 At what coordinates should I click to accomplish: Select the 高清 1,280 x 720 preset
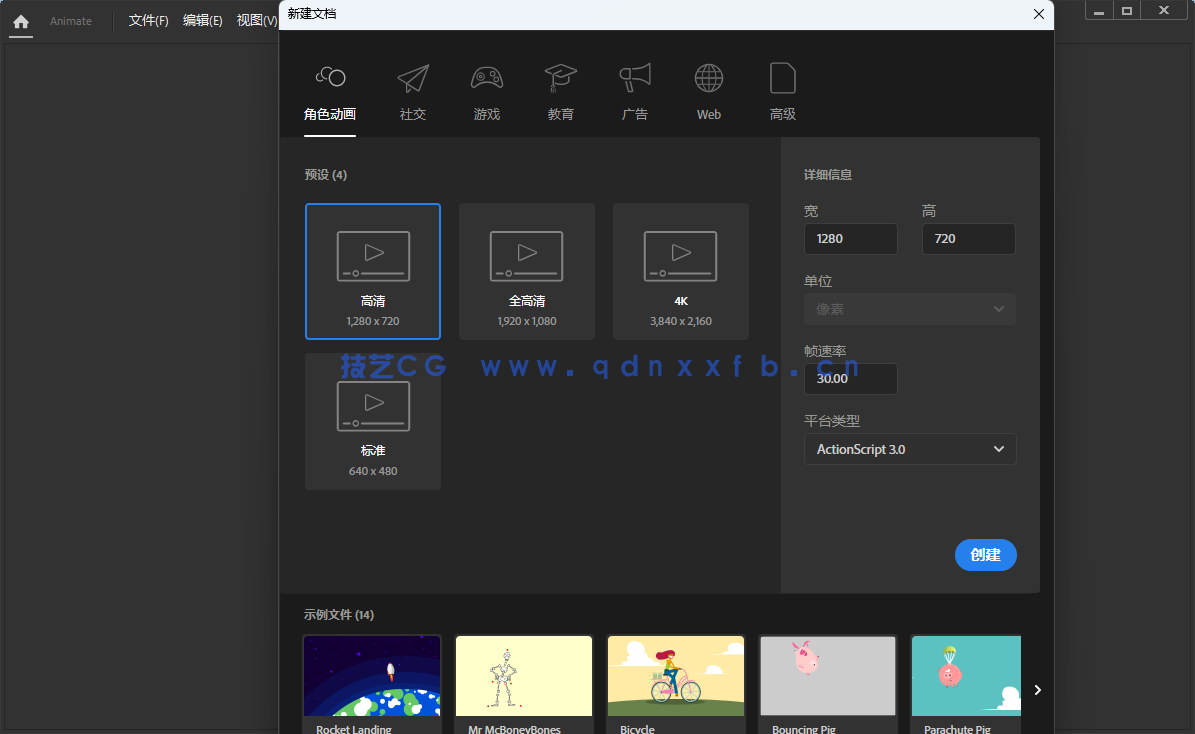372,271
